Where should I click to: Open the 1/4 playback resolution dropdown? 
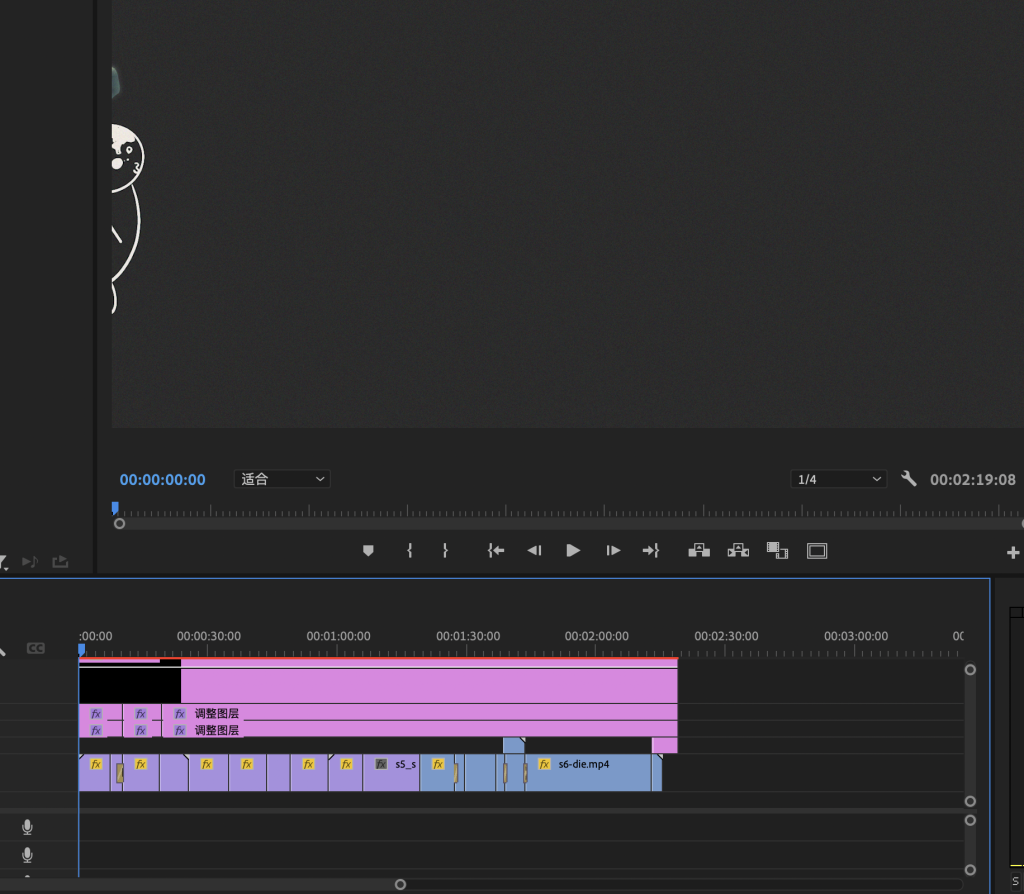838,479
